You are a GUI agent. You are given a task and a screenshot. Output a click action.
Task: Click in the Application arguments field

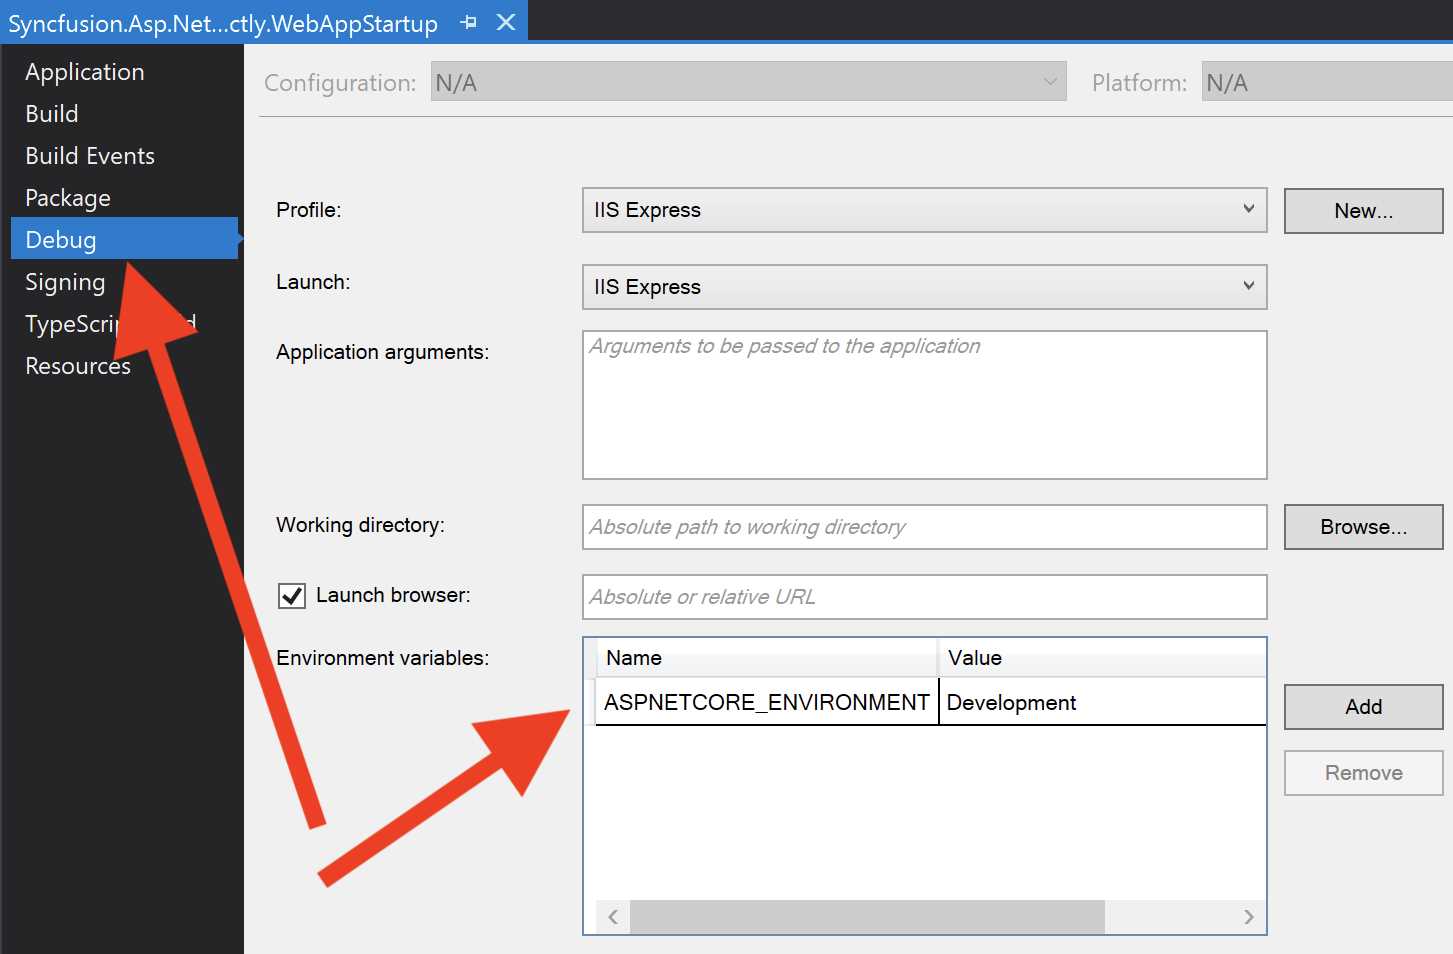pos(923,405)
